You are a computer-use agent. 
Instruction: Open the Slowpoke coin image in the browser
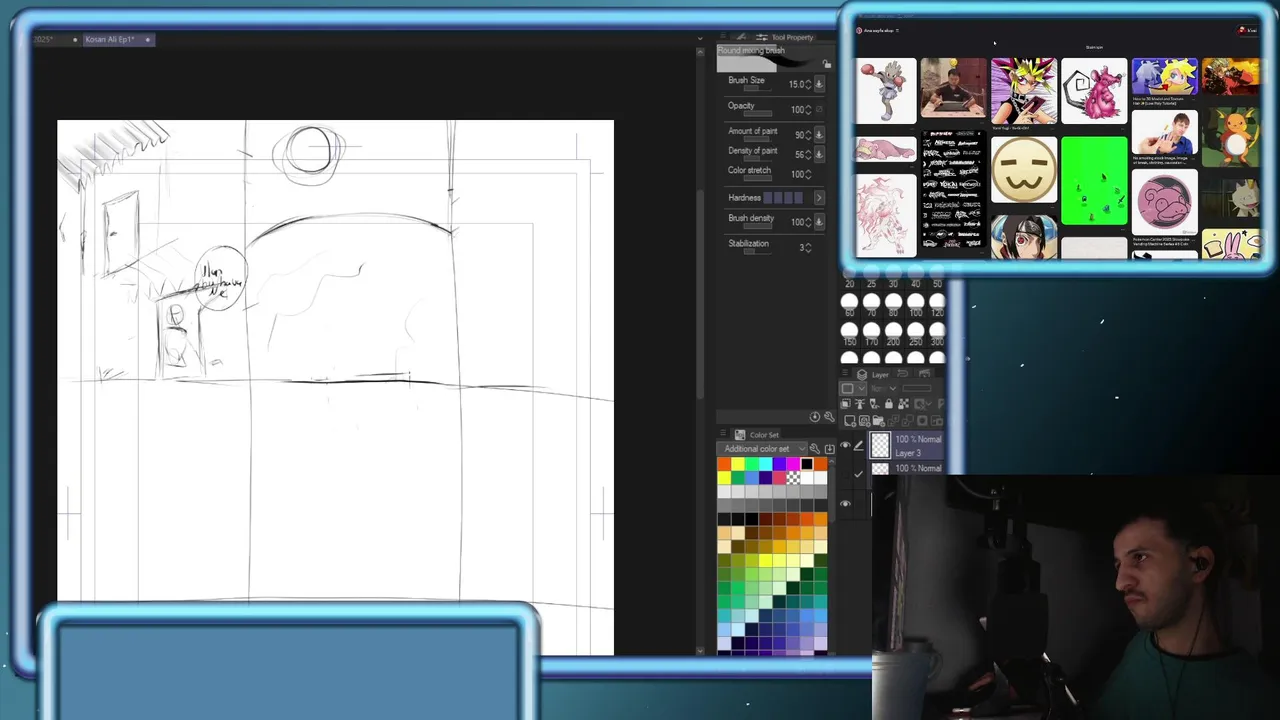[x=1164, y=201]
